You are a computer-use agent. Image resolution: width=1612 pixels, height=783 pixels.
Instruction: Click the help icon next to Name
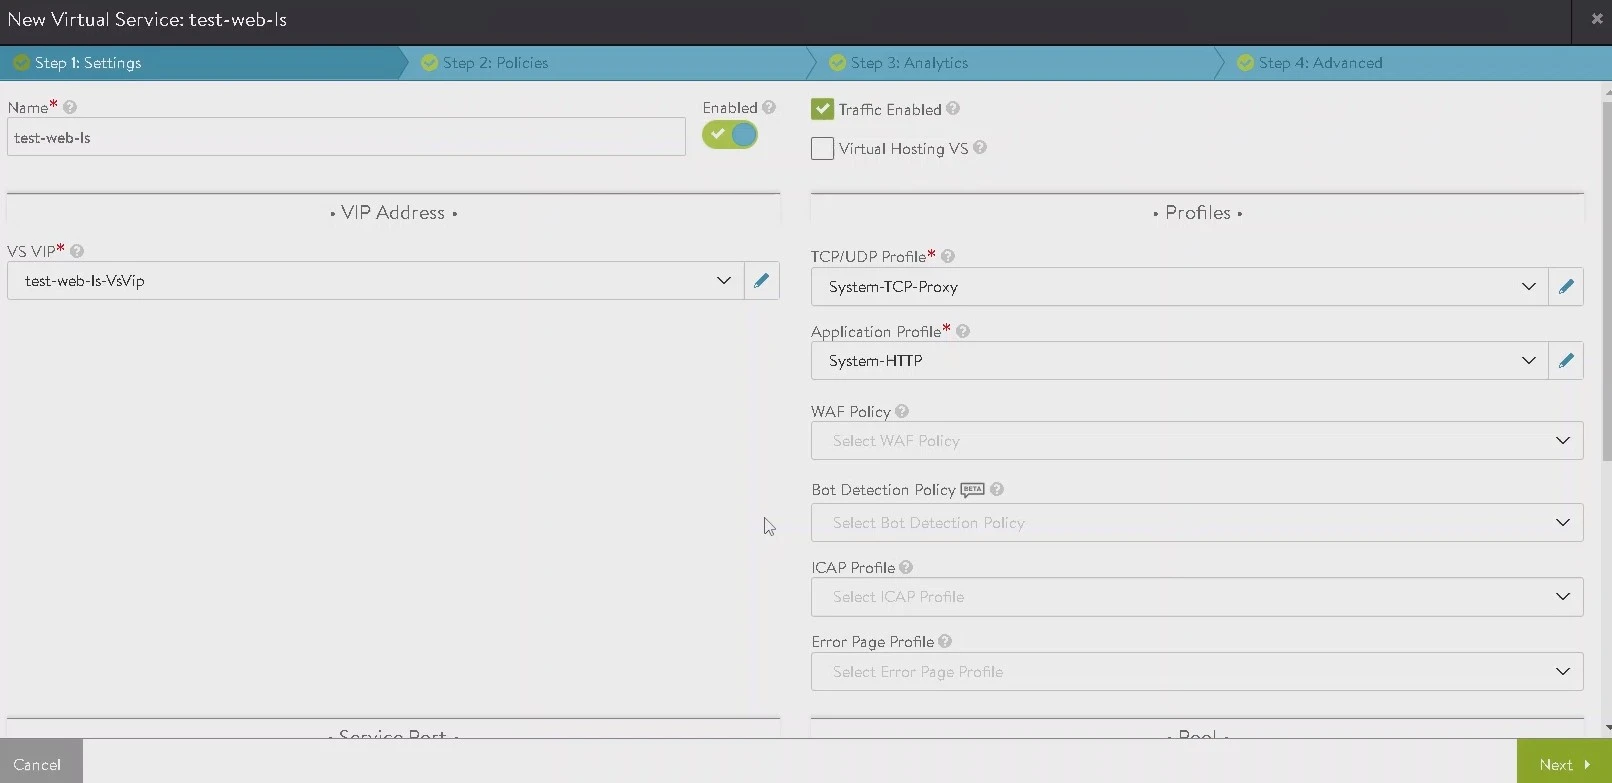point(70,107)
